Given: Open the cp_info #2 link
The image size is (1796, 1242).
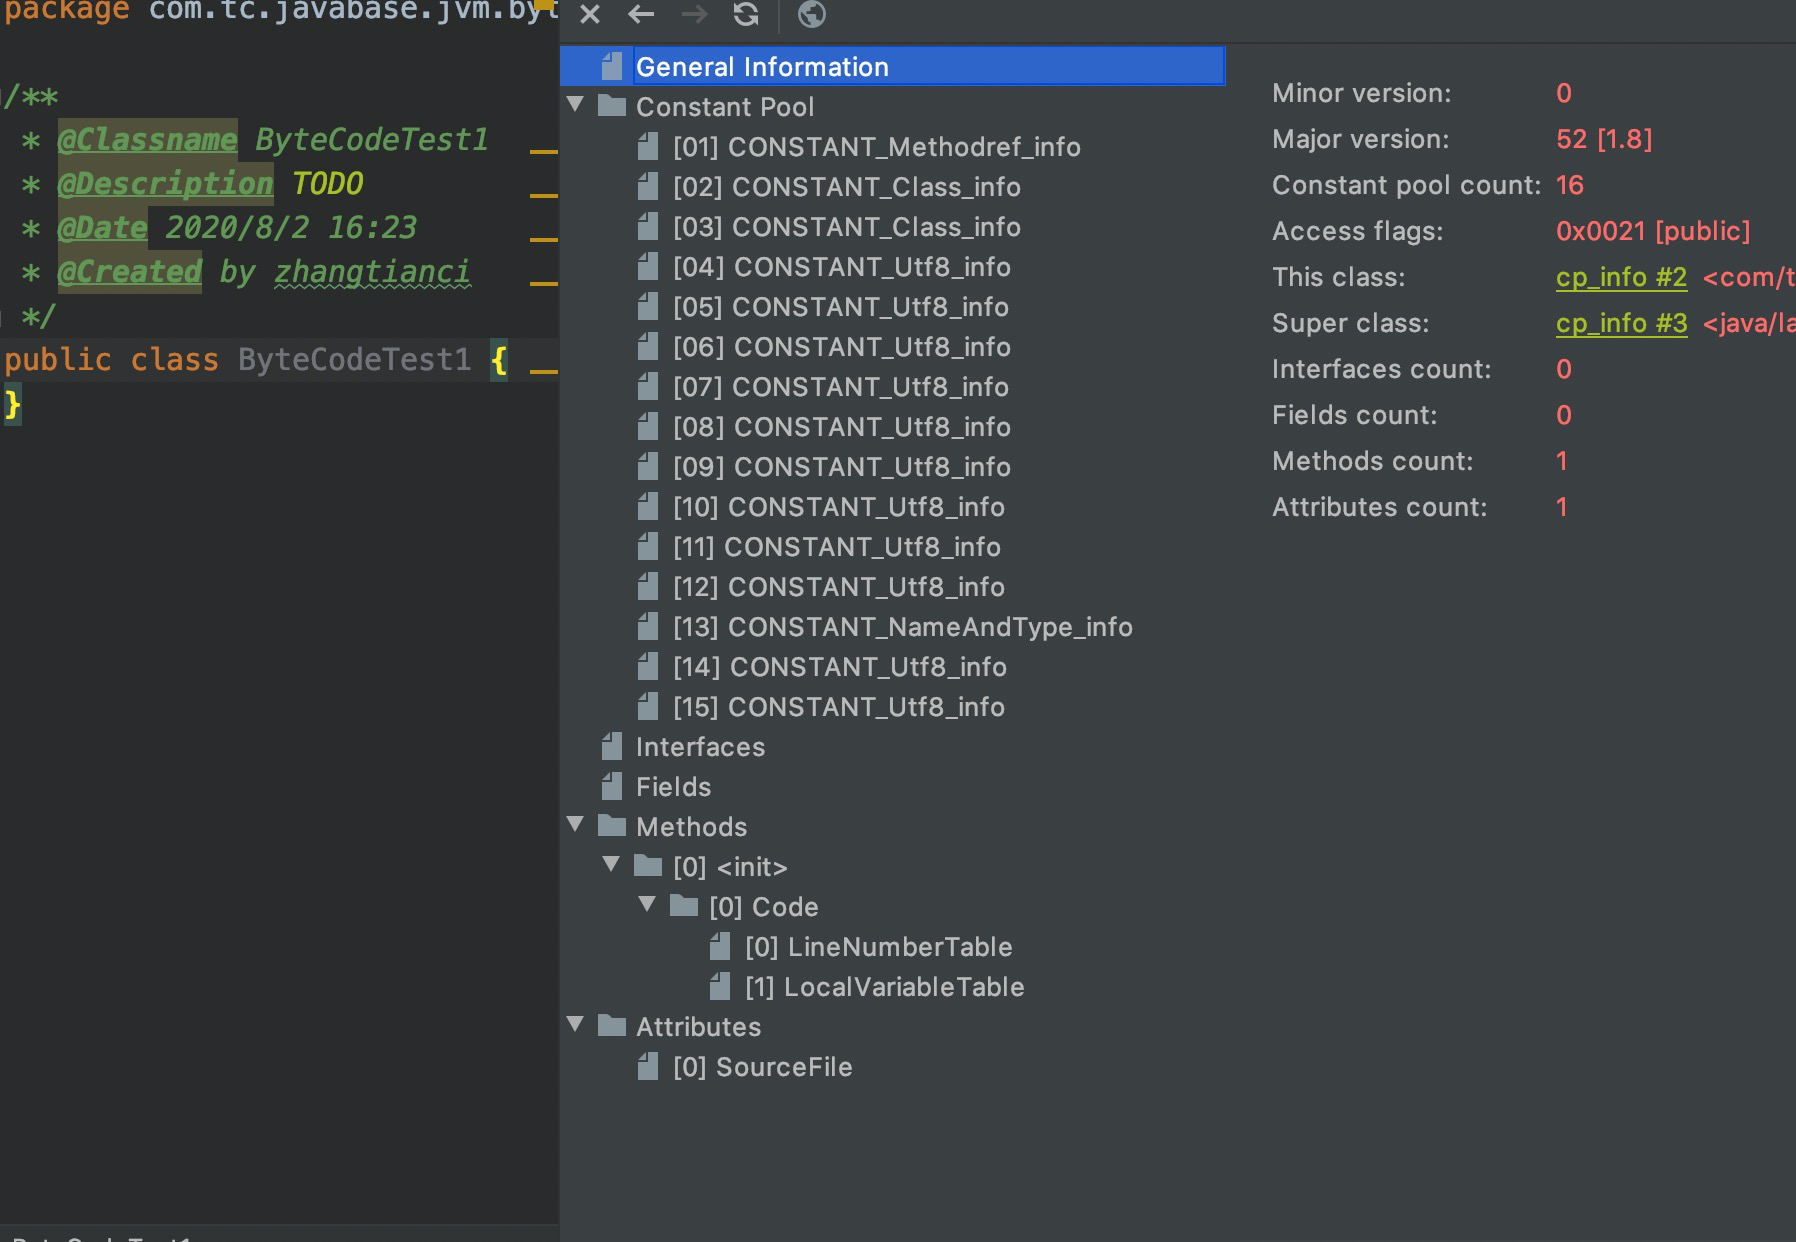Looking at the screenshot, I should (1621, 277).
